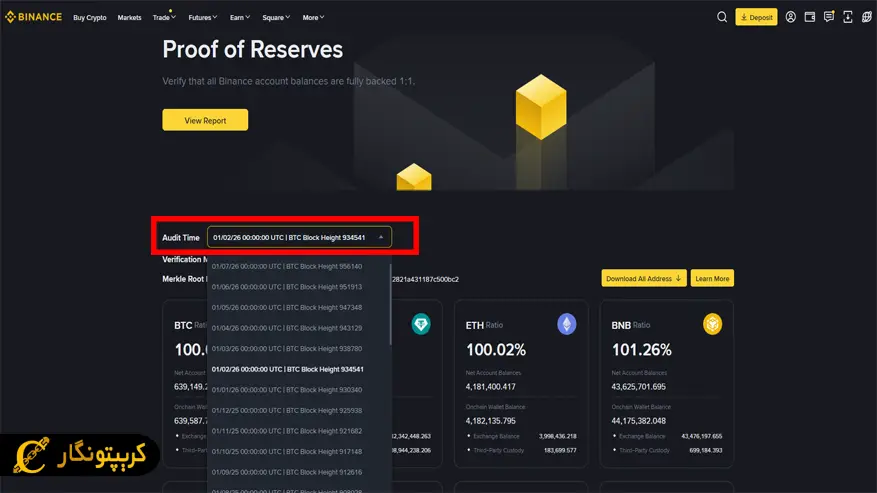Click the Ethereum coin icon
Viewport: 877px width, 493px height.
[567, 324]
